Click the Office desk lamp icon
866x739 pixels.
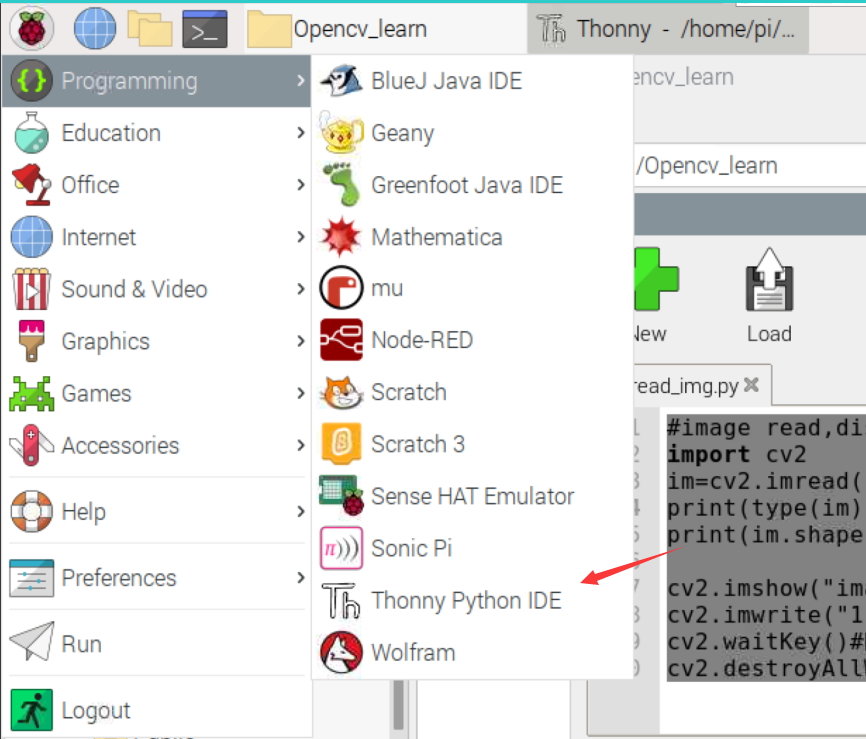[x=31, y=184]
